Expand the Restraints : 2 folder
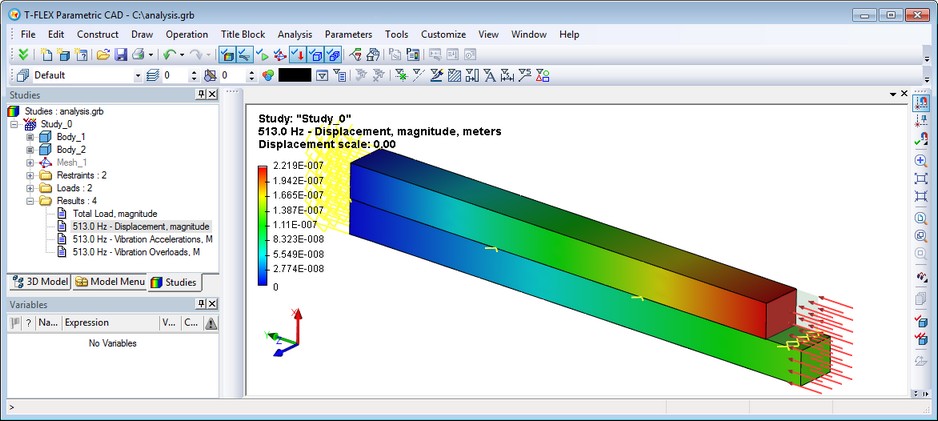The width and height of the screenshot is (938, 421). pos(30,175)
